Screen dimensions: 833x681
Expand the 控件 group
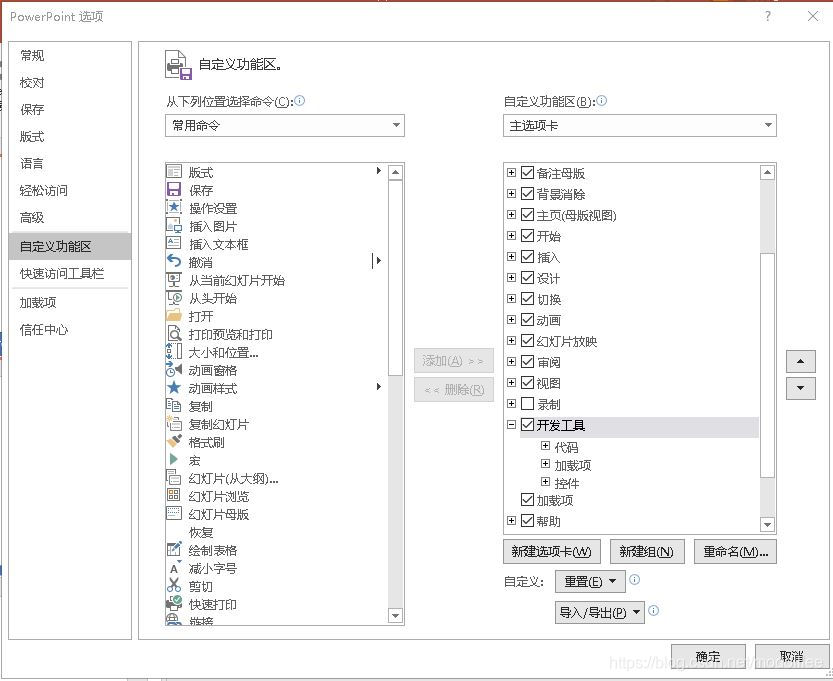click(x=545, y=482)
